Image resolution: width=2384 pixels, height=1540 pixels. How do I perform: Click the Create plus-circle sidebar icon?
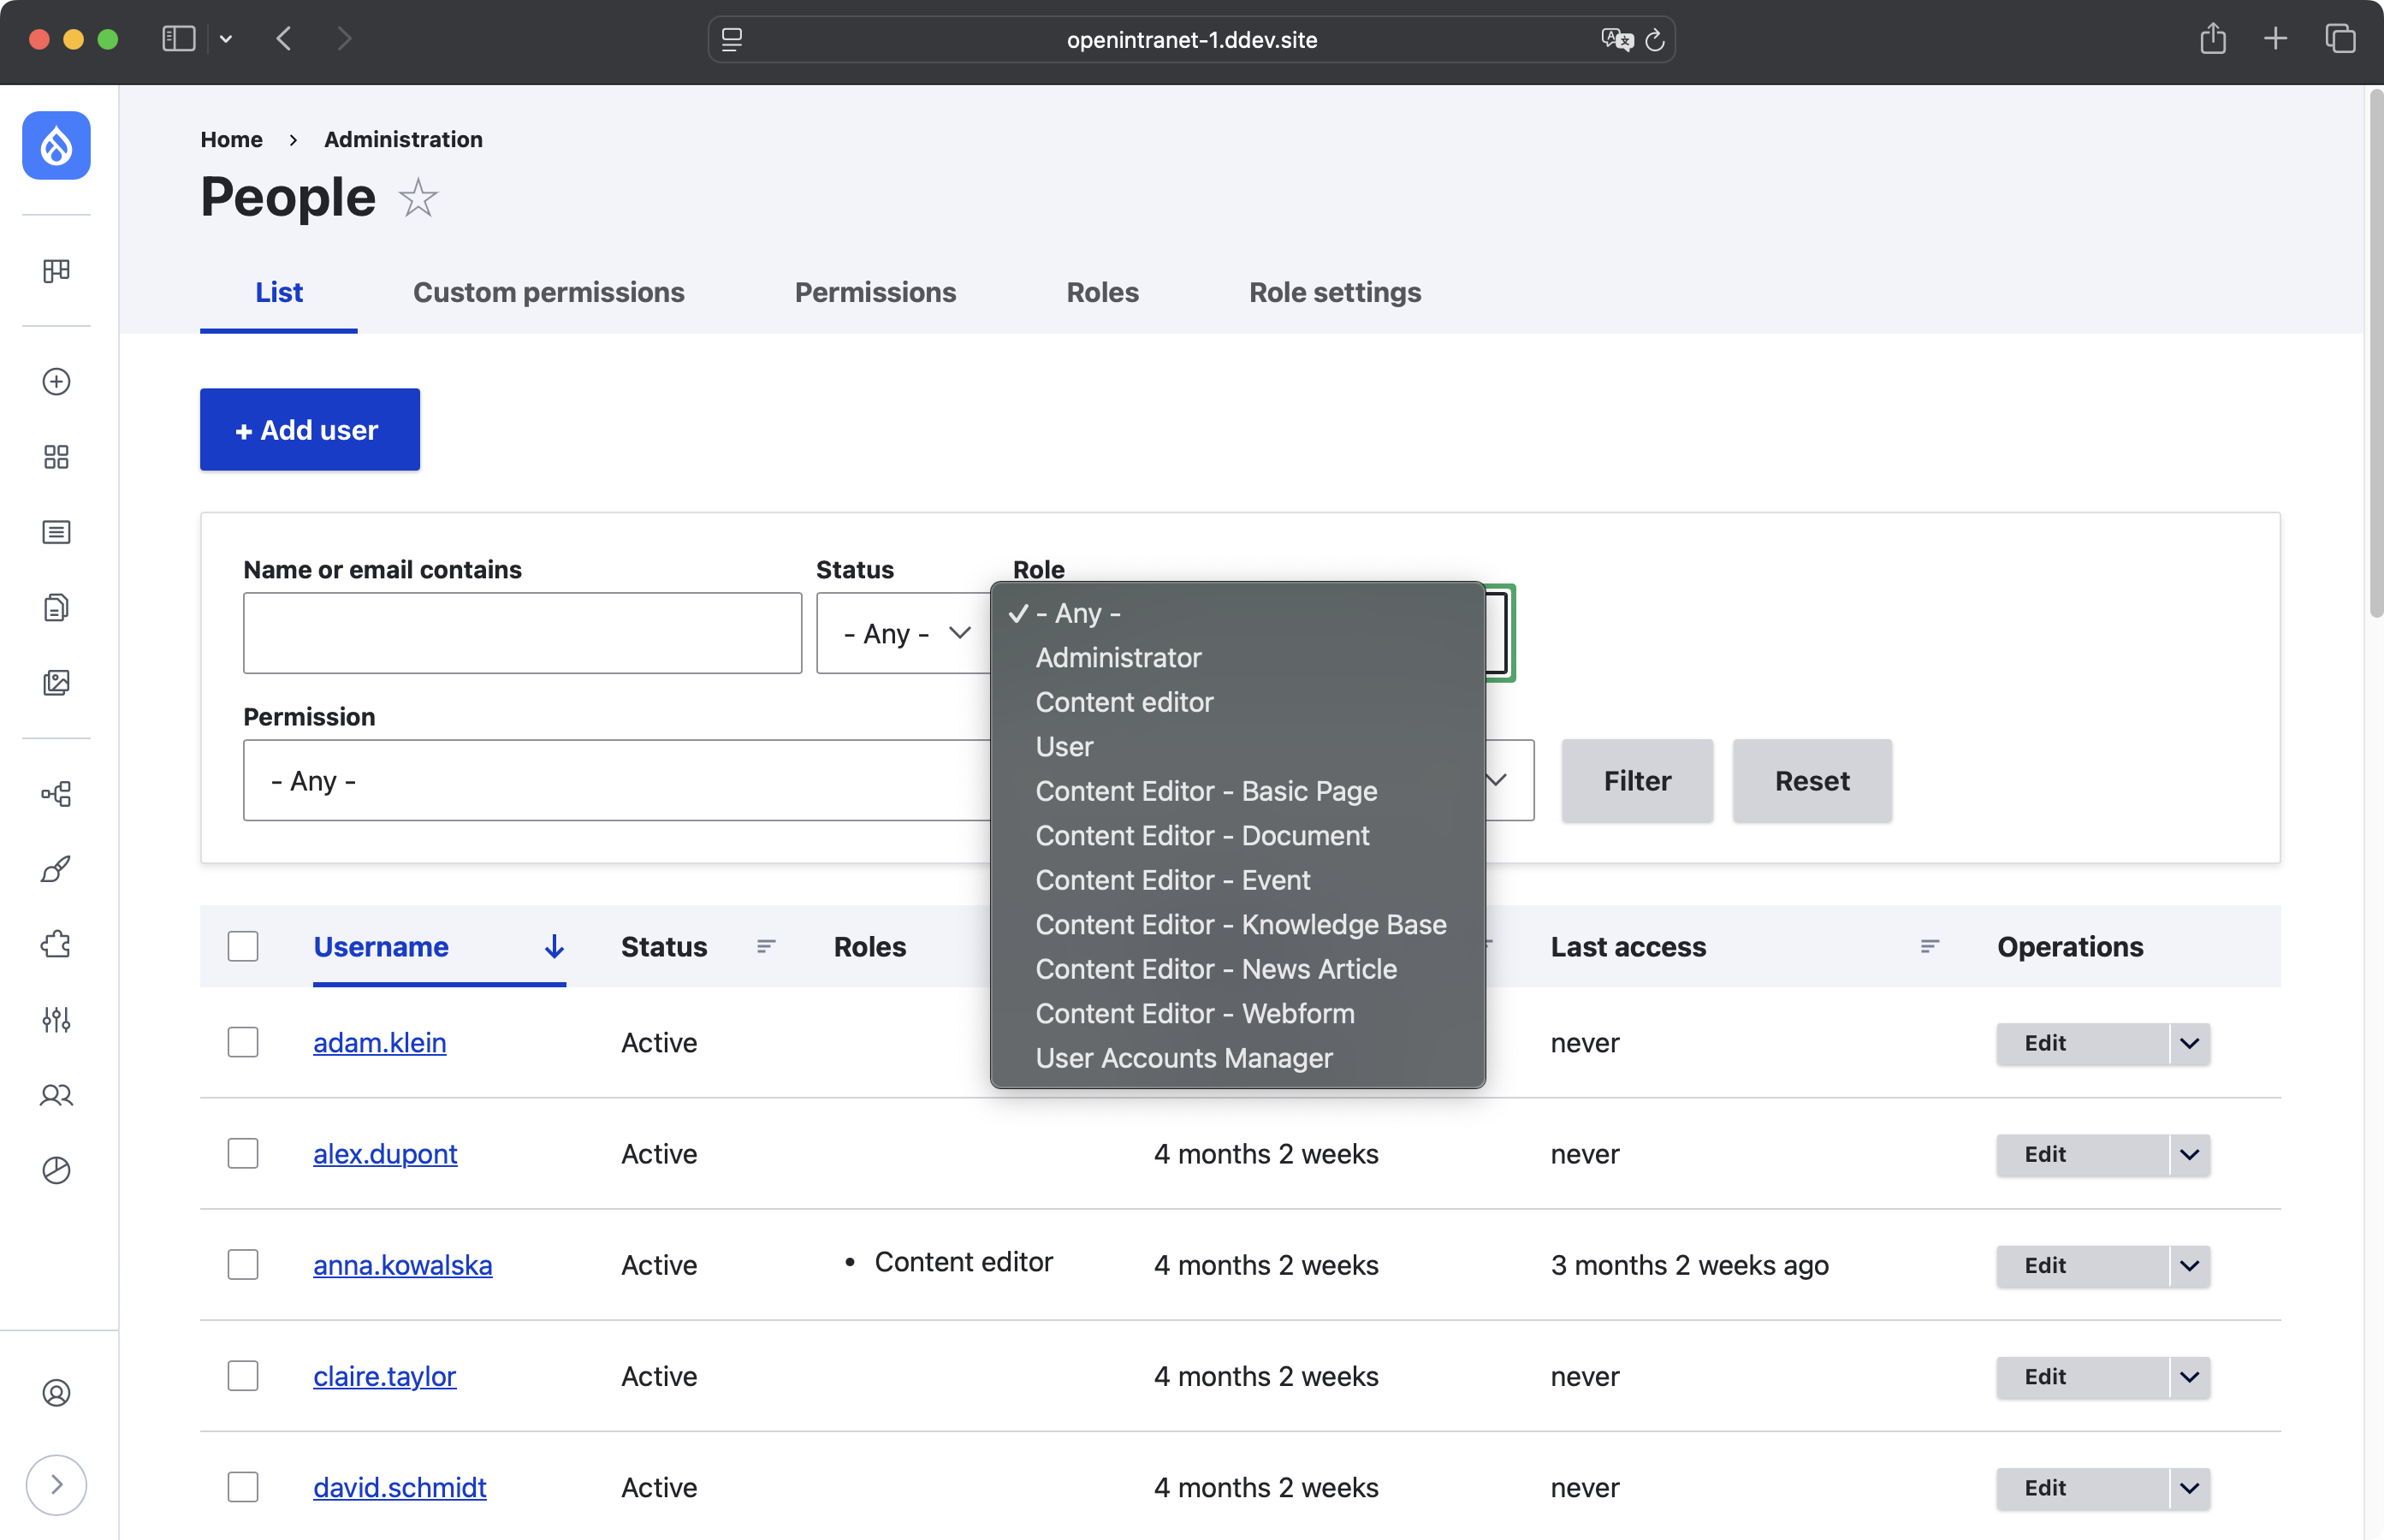(x=56, y=381)
